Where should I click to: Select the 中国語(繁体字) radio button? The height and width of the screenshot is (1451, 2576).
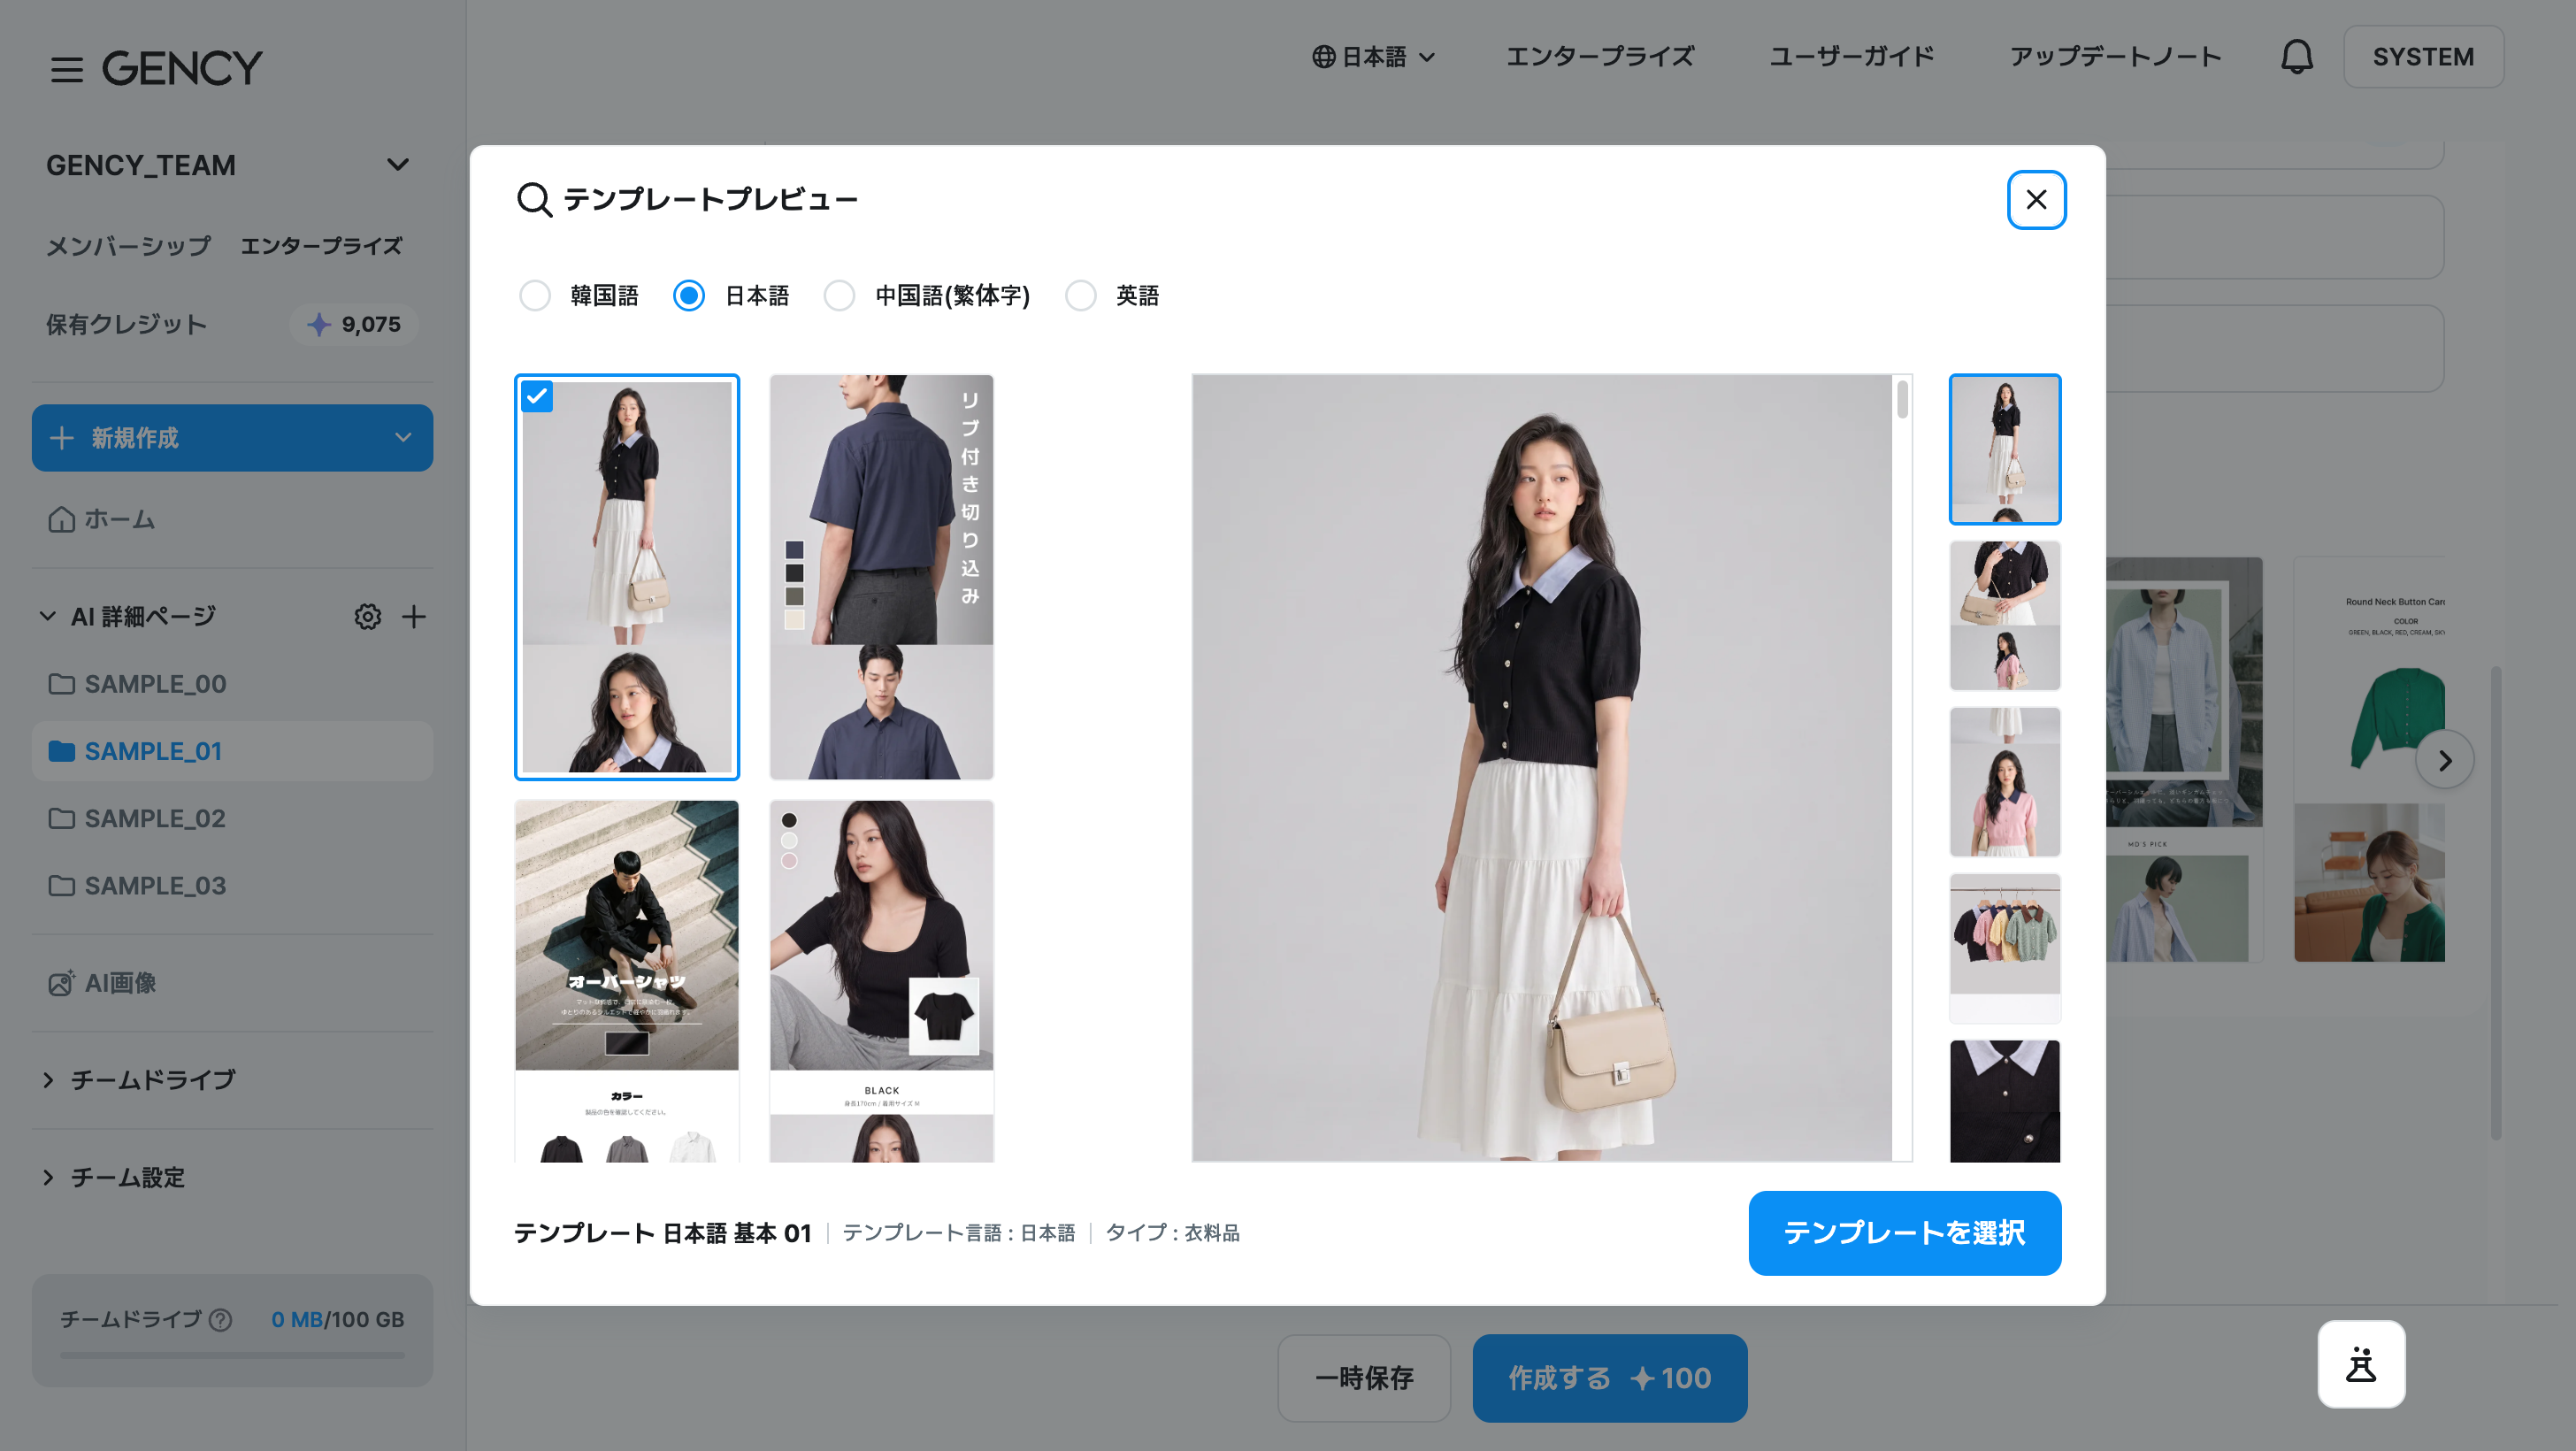(x=839, y=295)
